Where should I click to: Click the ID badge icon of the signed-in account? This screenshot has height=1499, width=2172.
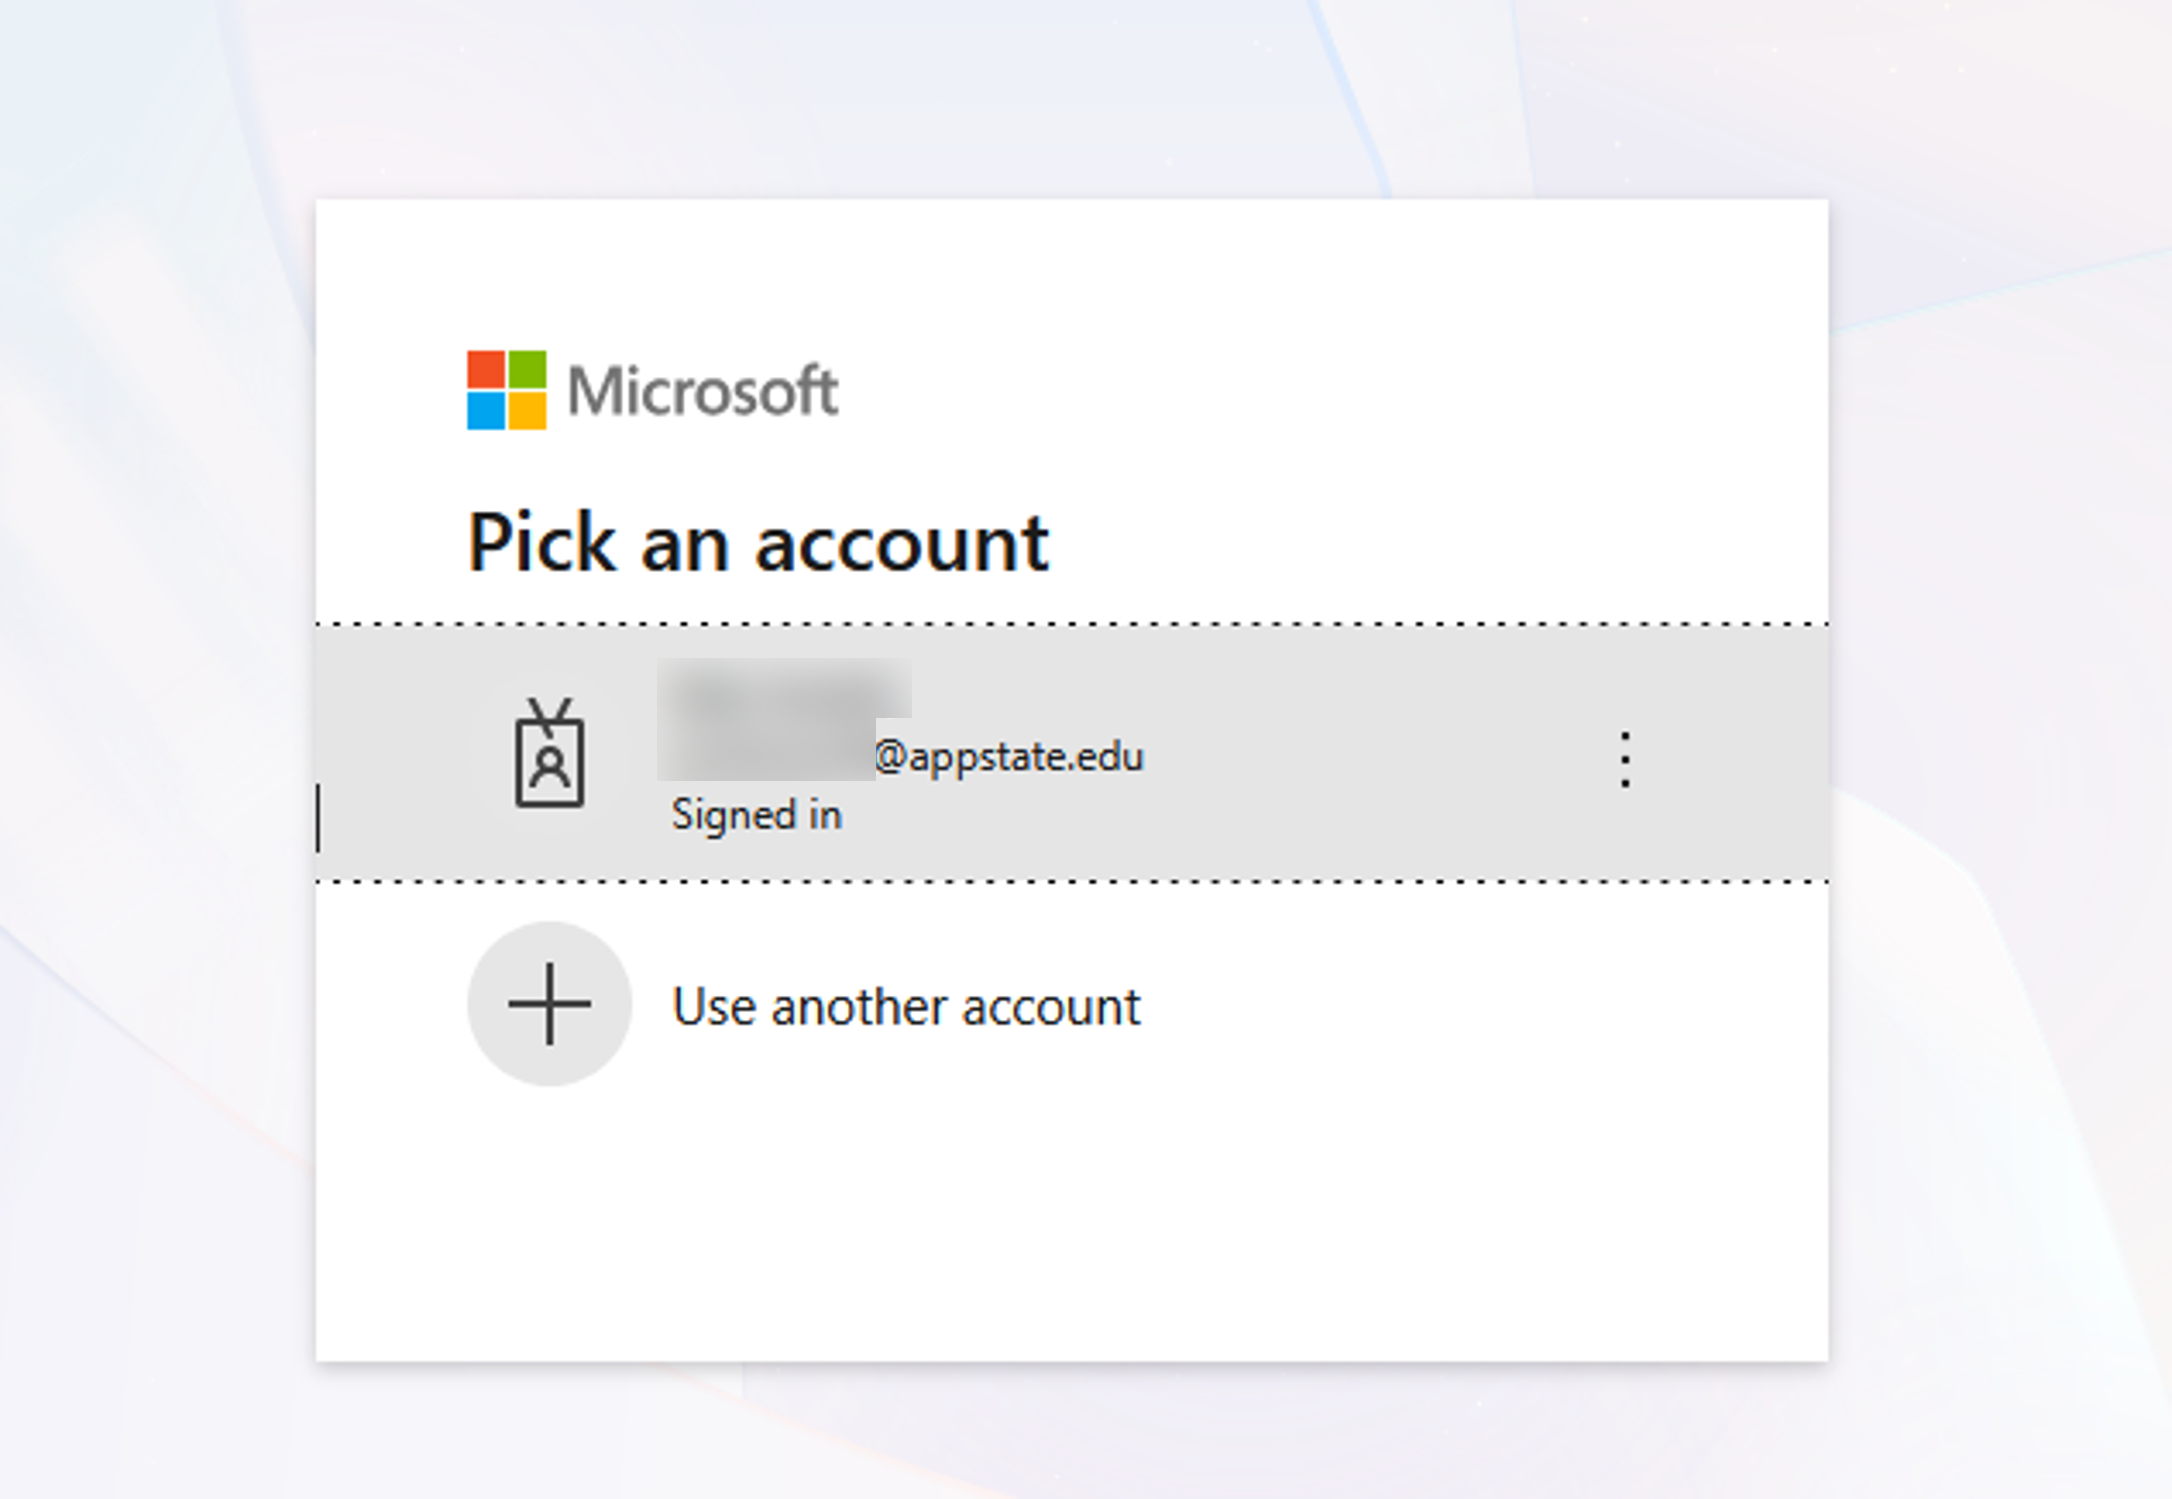[549, 753]
